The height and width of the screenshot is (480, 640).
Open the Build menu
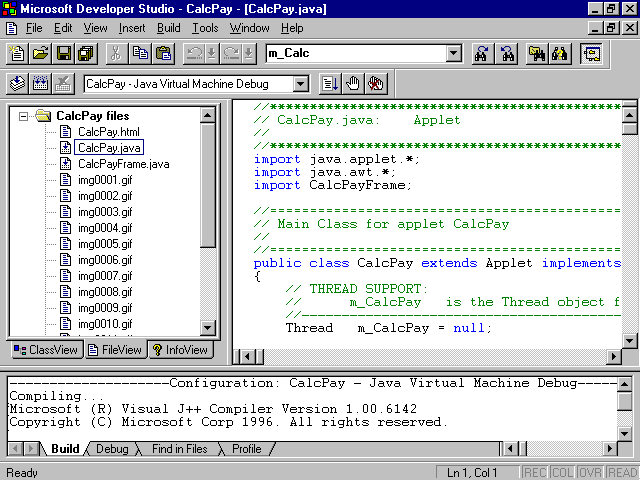[x=169, y=28]
